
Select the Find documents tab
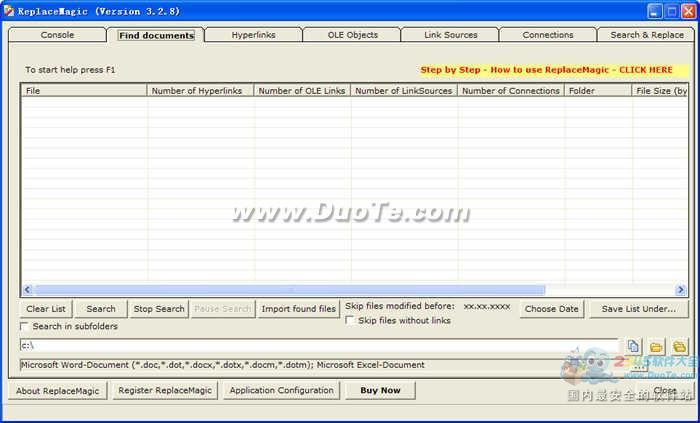pyautogui.click(x=156, y=35)
